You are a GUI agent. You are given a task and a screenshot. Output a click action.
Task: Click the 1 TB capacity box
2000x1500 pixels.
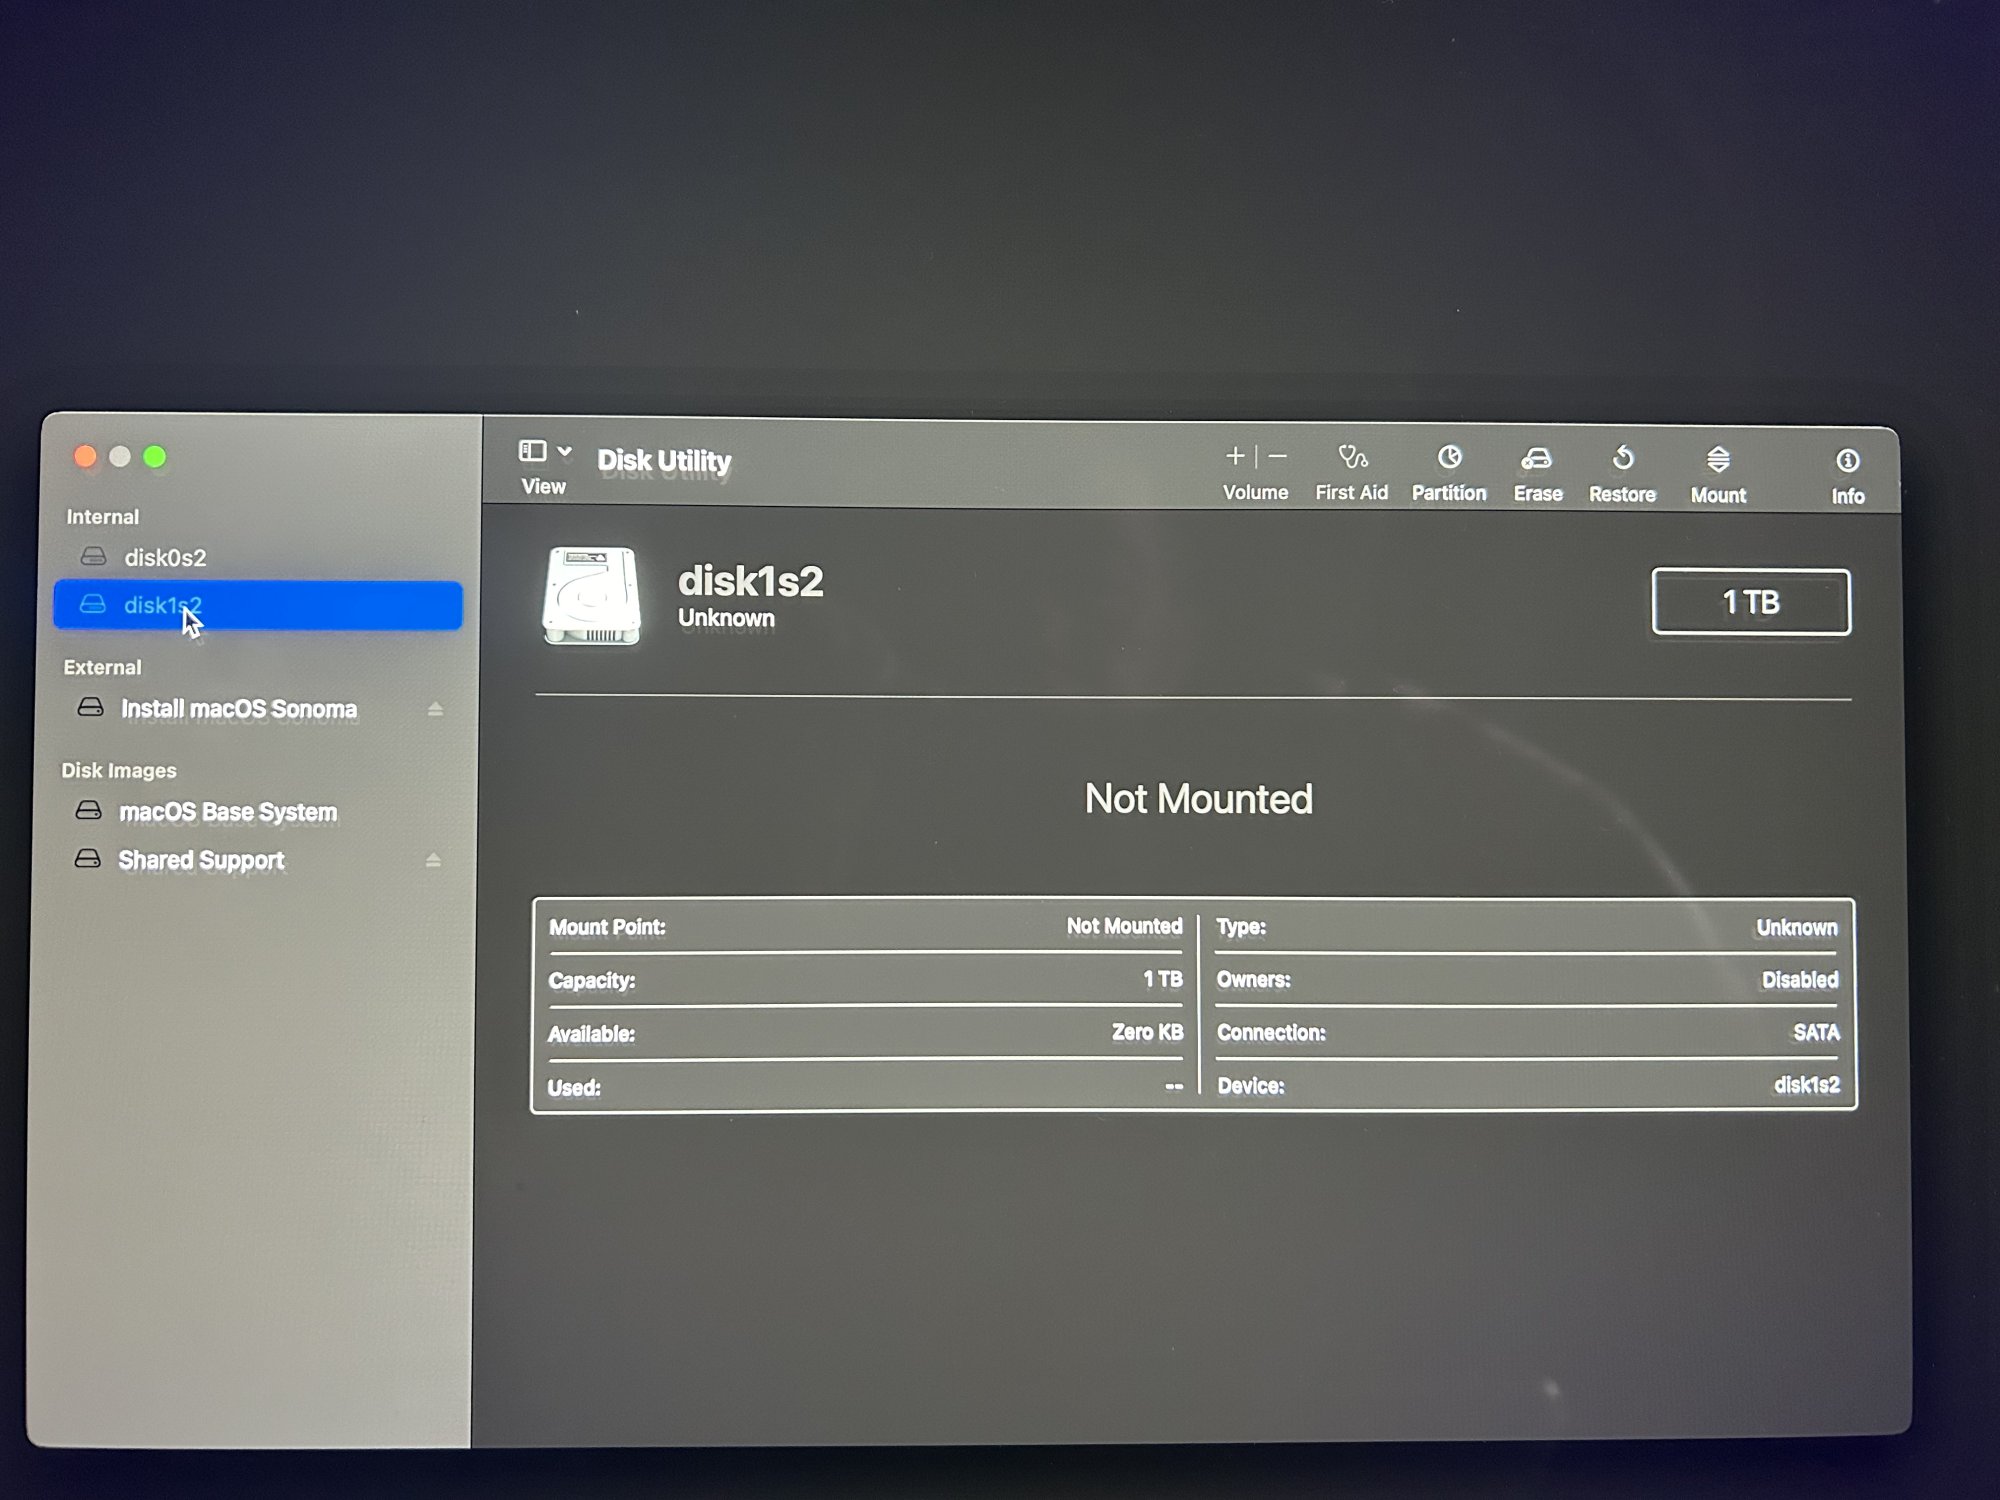click(x=1750, y=602)
